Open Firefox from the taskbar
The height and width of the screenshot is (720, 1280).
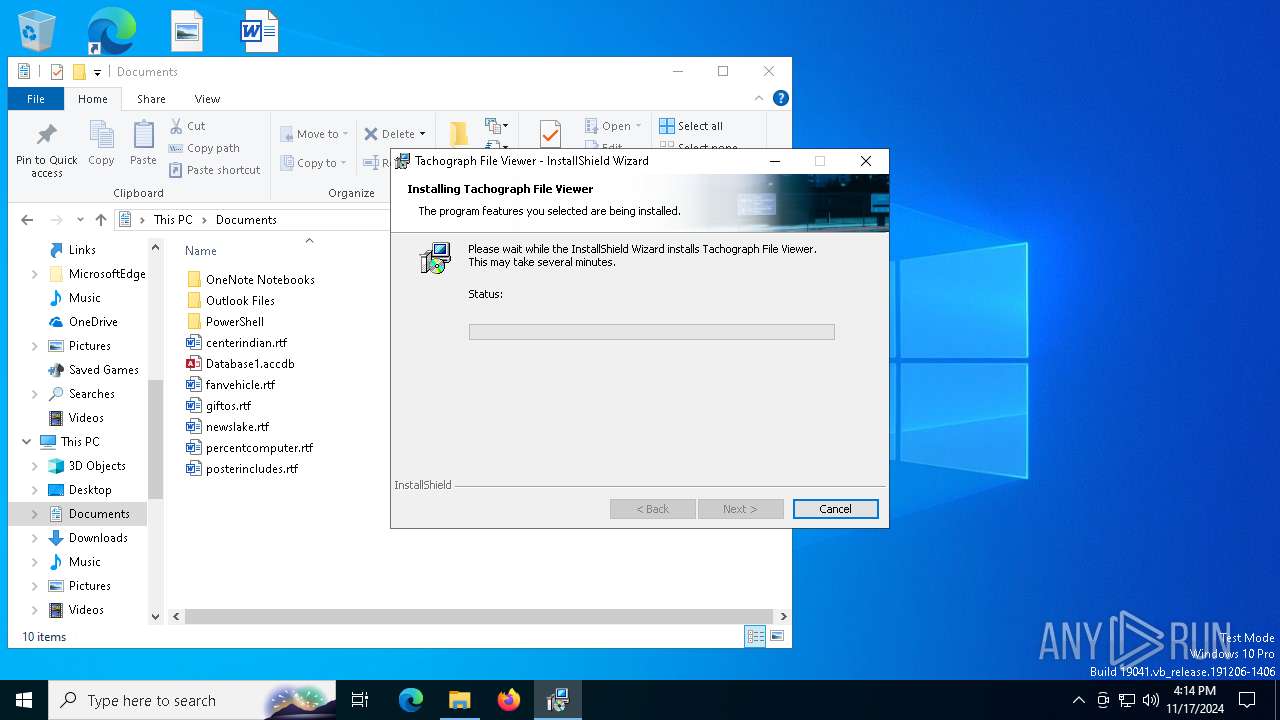(x=509, y=700)
